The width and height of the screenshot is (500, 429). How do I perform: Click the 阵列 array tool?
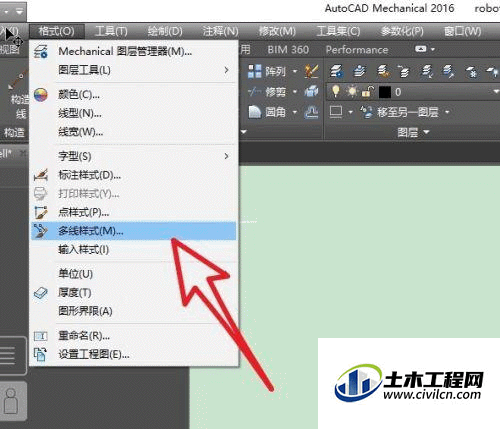267,71
